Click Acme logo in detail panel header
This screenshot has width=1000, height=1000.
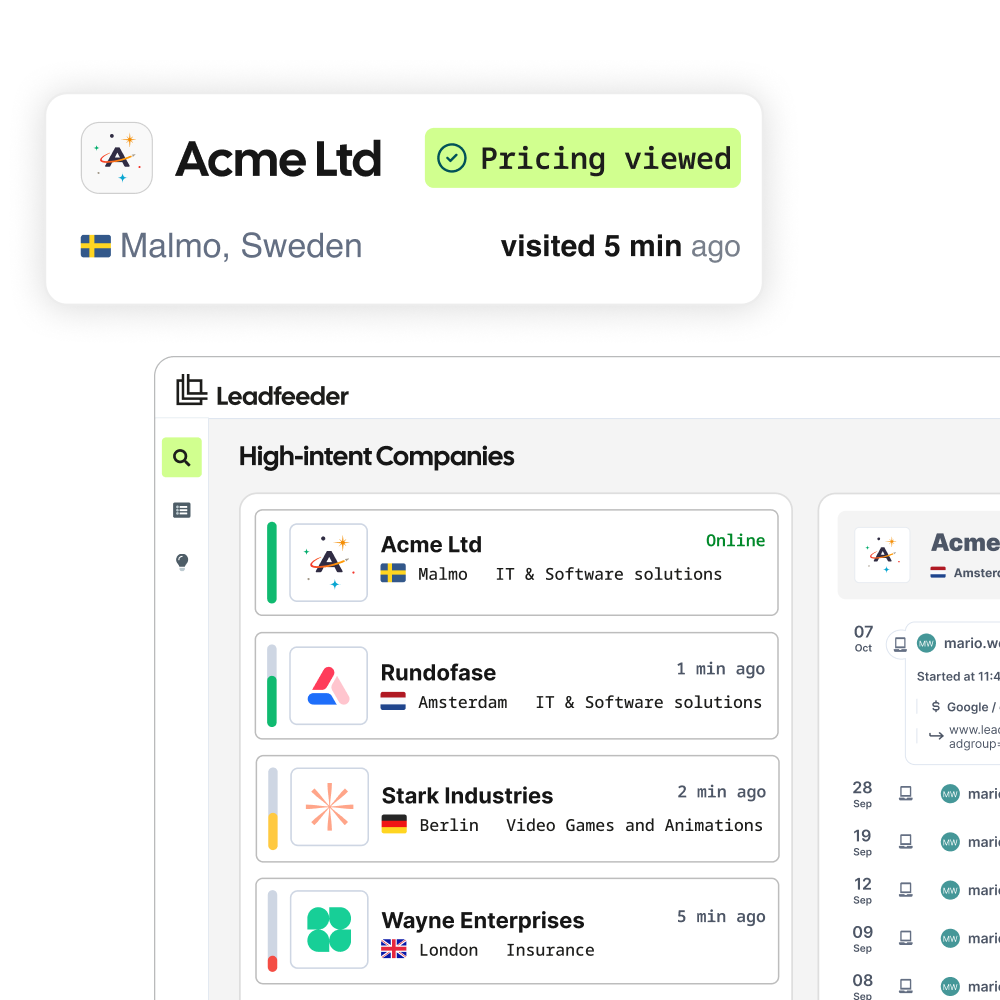pos(882,555)
